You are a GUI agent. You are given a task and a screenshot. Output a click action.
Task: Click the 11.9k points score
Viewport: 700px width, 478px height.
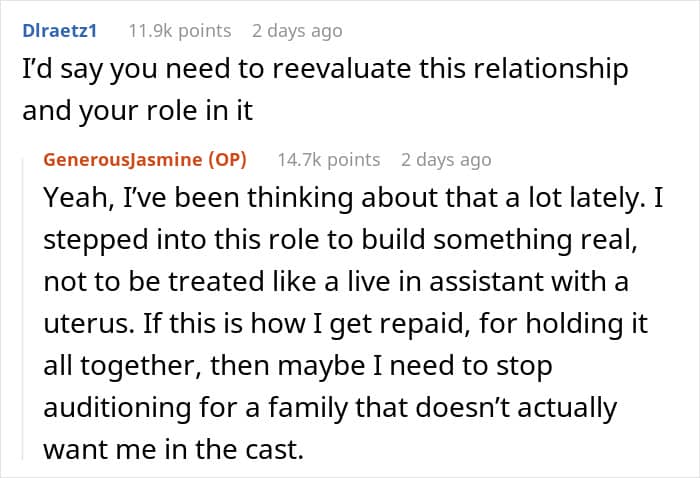[180, 31]
